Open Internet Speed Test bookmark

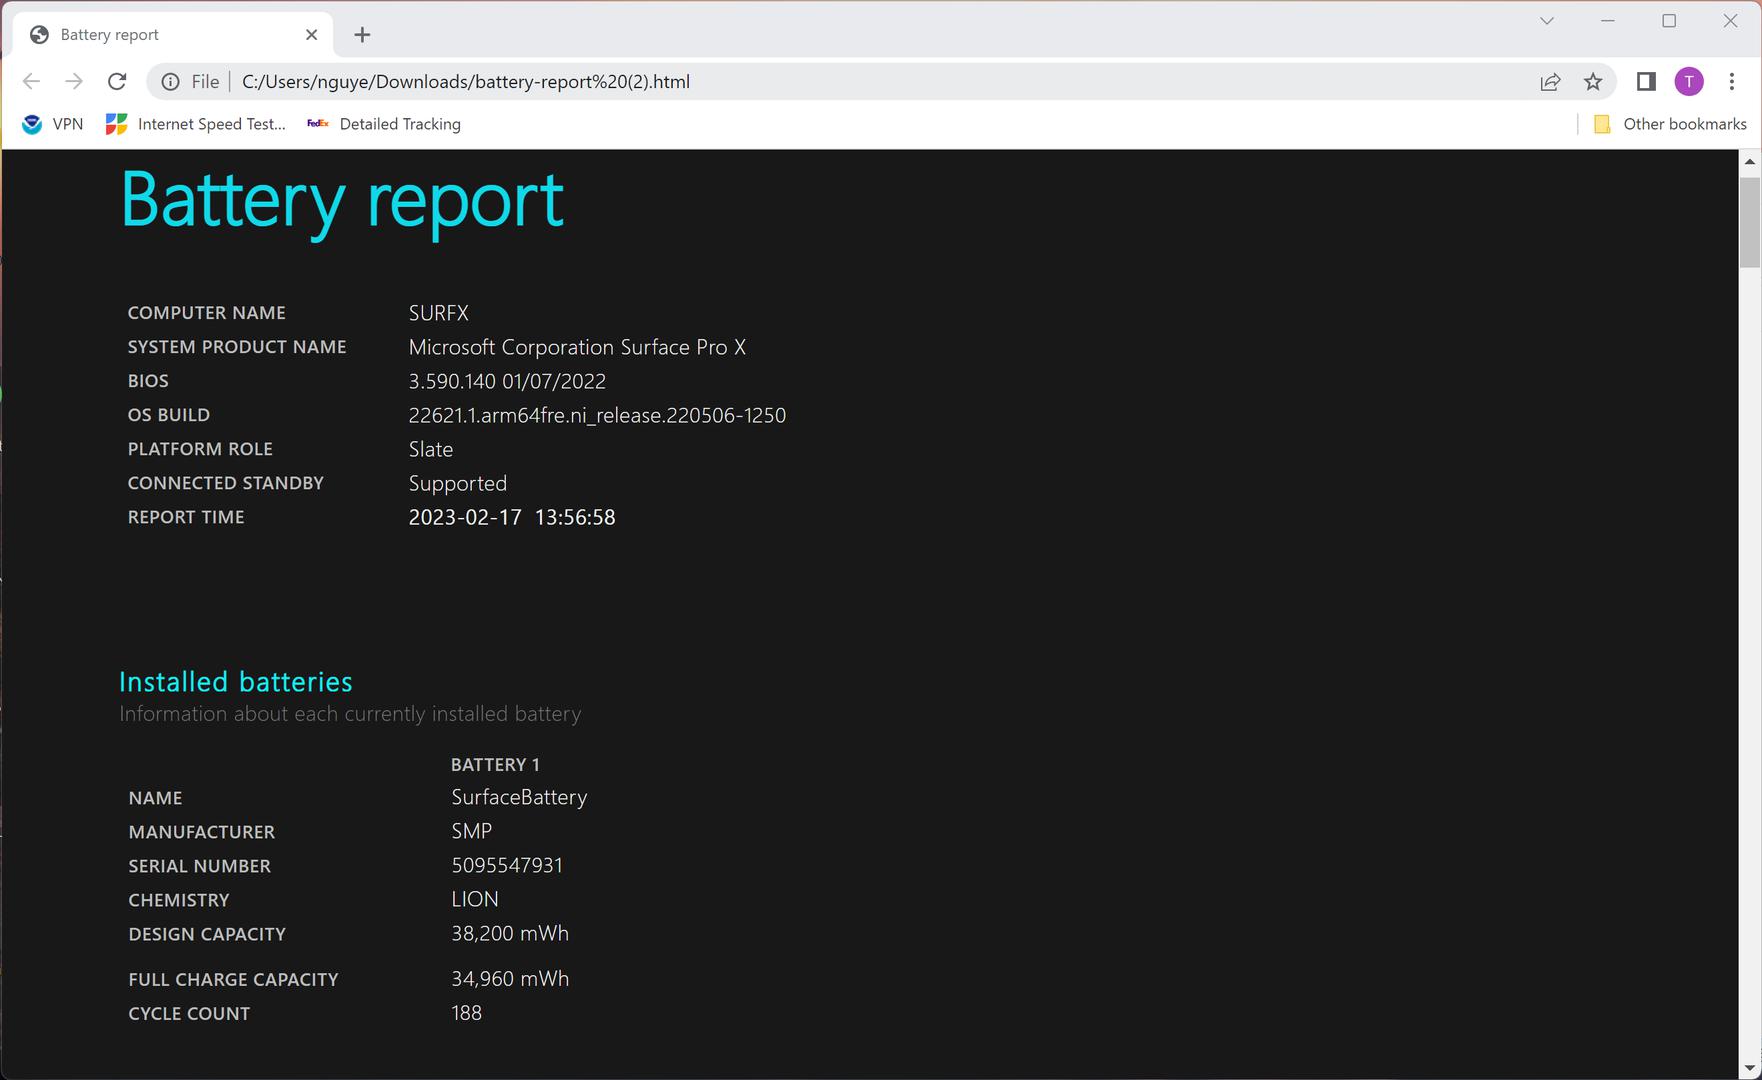(196, 124)
